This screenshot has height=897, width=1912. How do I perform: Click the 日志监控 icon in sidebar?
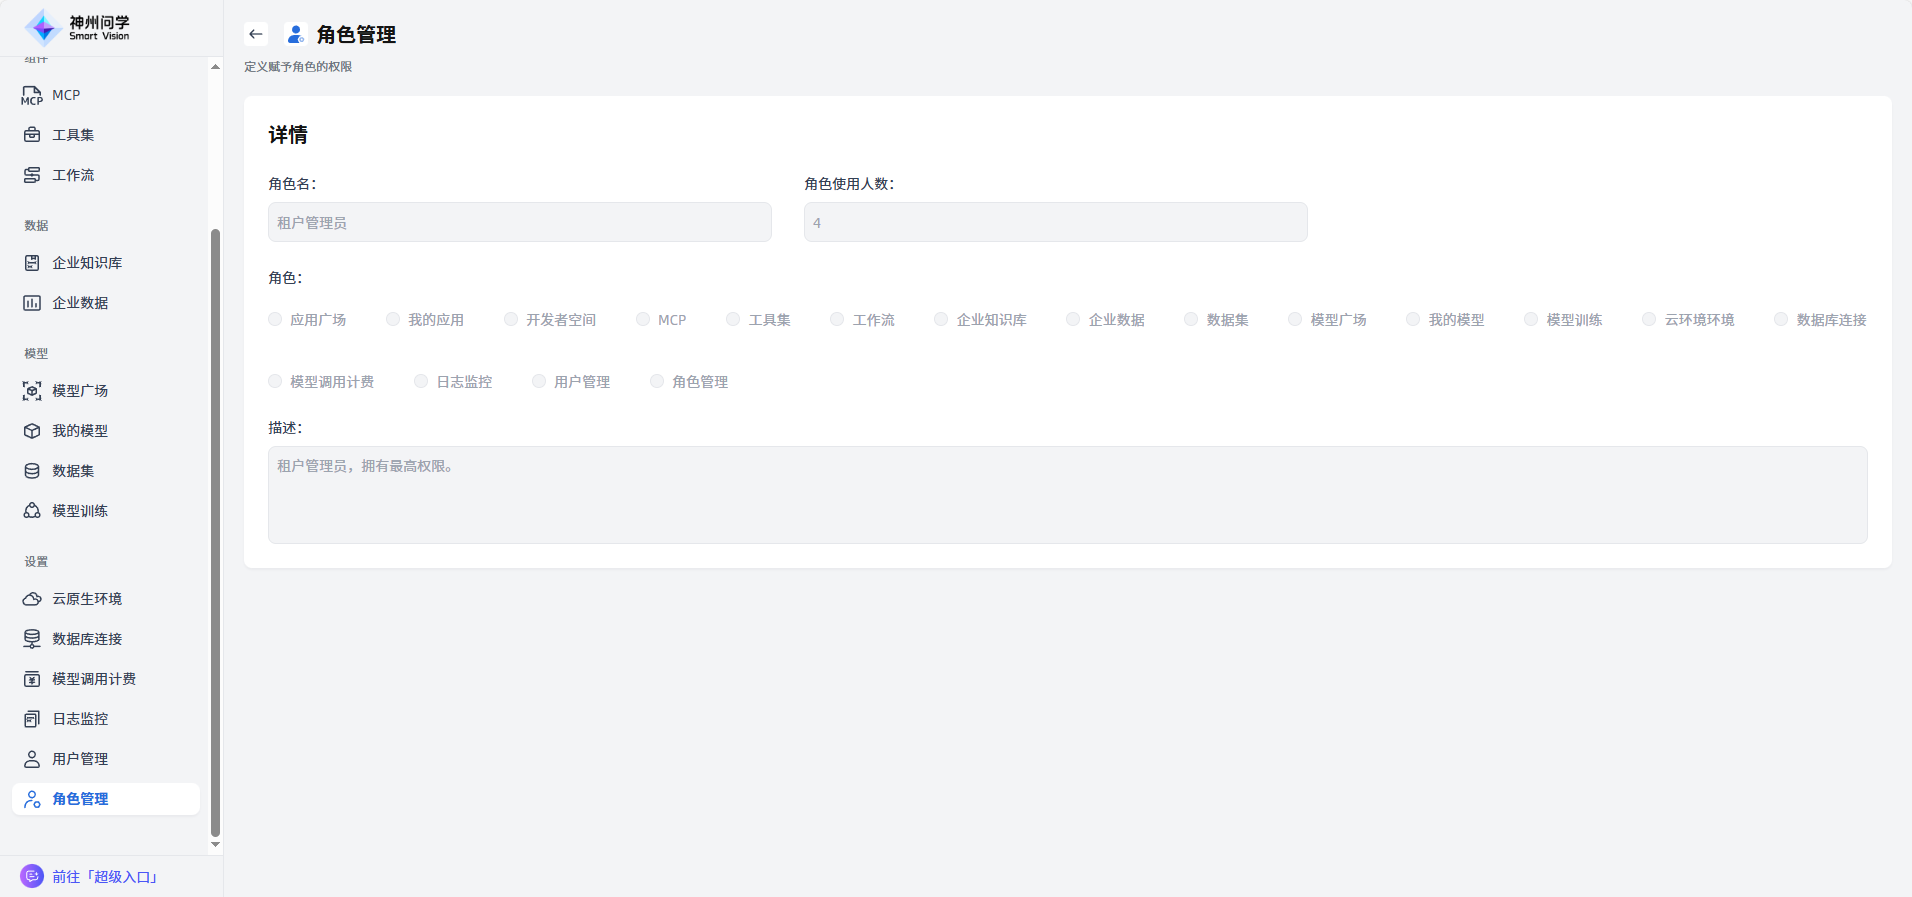[32, 719]
